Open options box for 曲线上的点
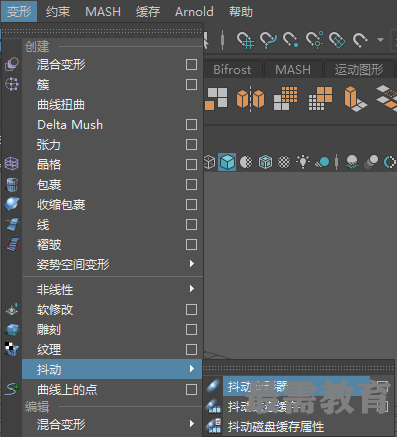Viewport: 397px width, 437px height. point(191,390)
